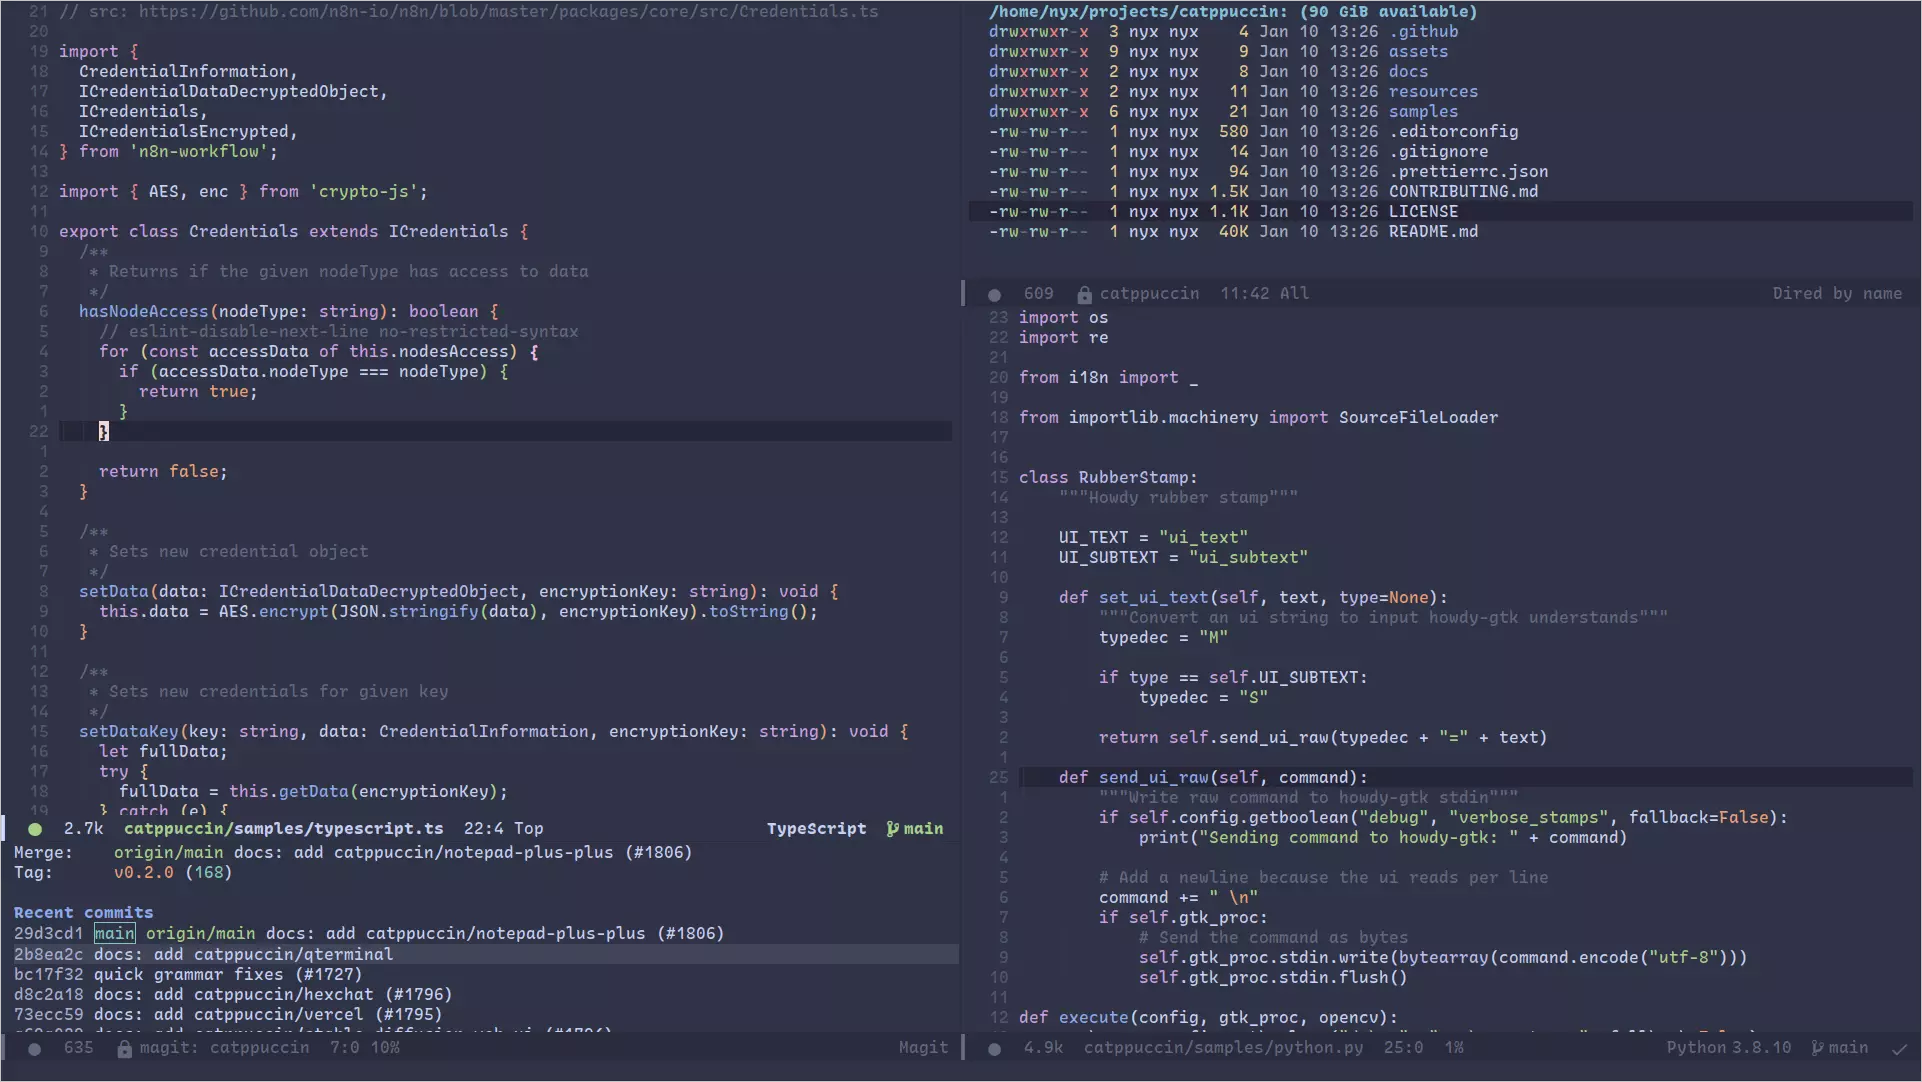Click the v0.2.0 tag in Magit header
1922x1082 pixels.
(x=143, y=873)
